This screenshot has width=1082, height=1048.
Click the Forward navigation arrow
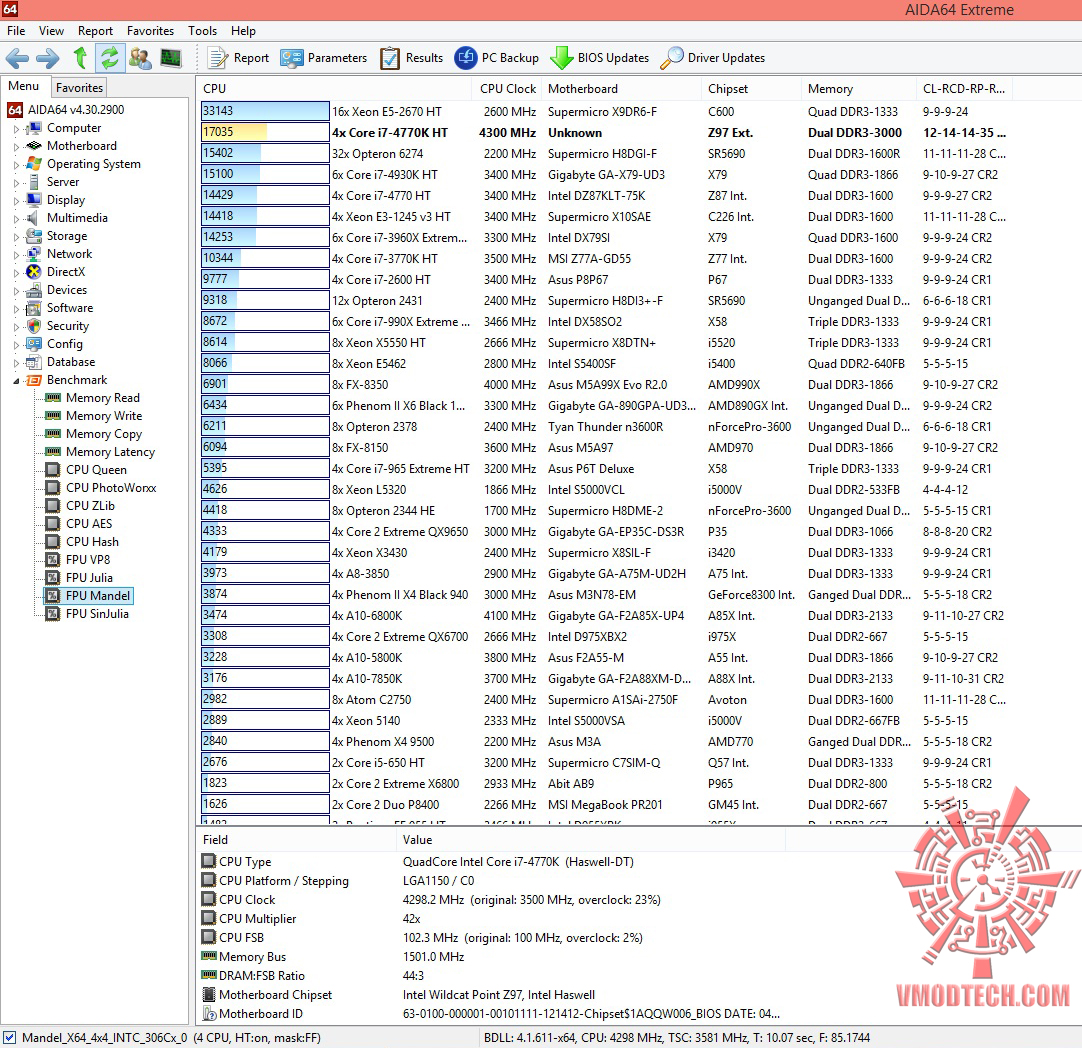tap(47, 58)
